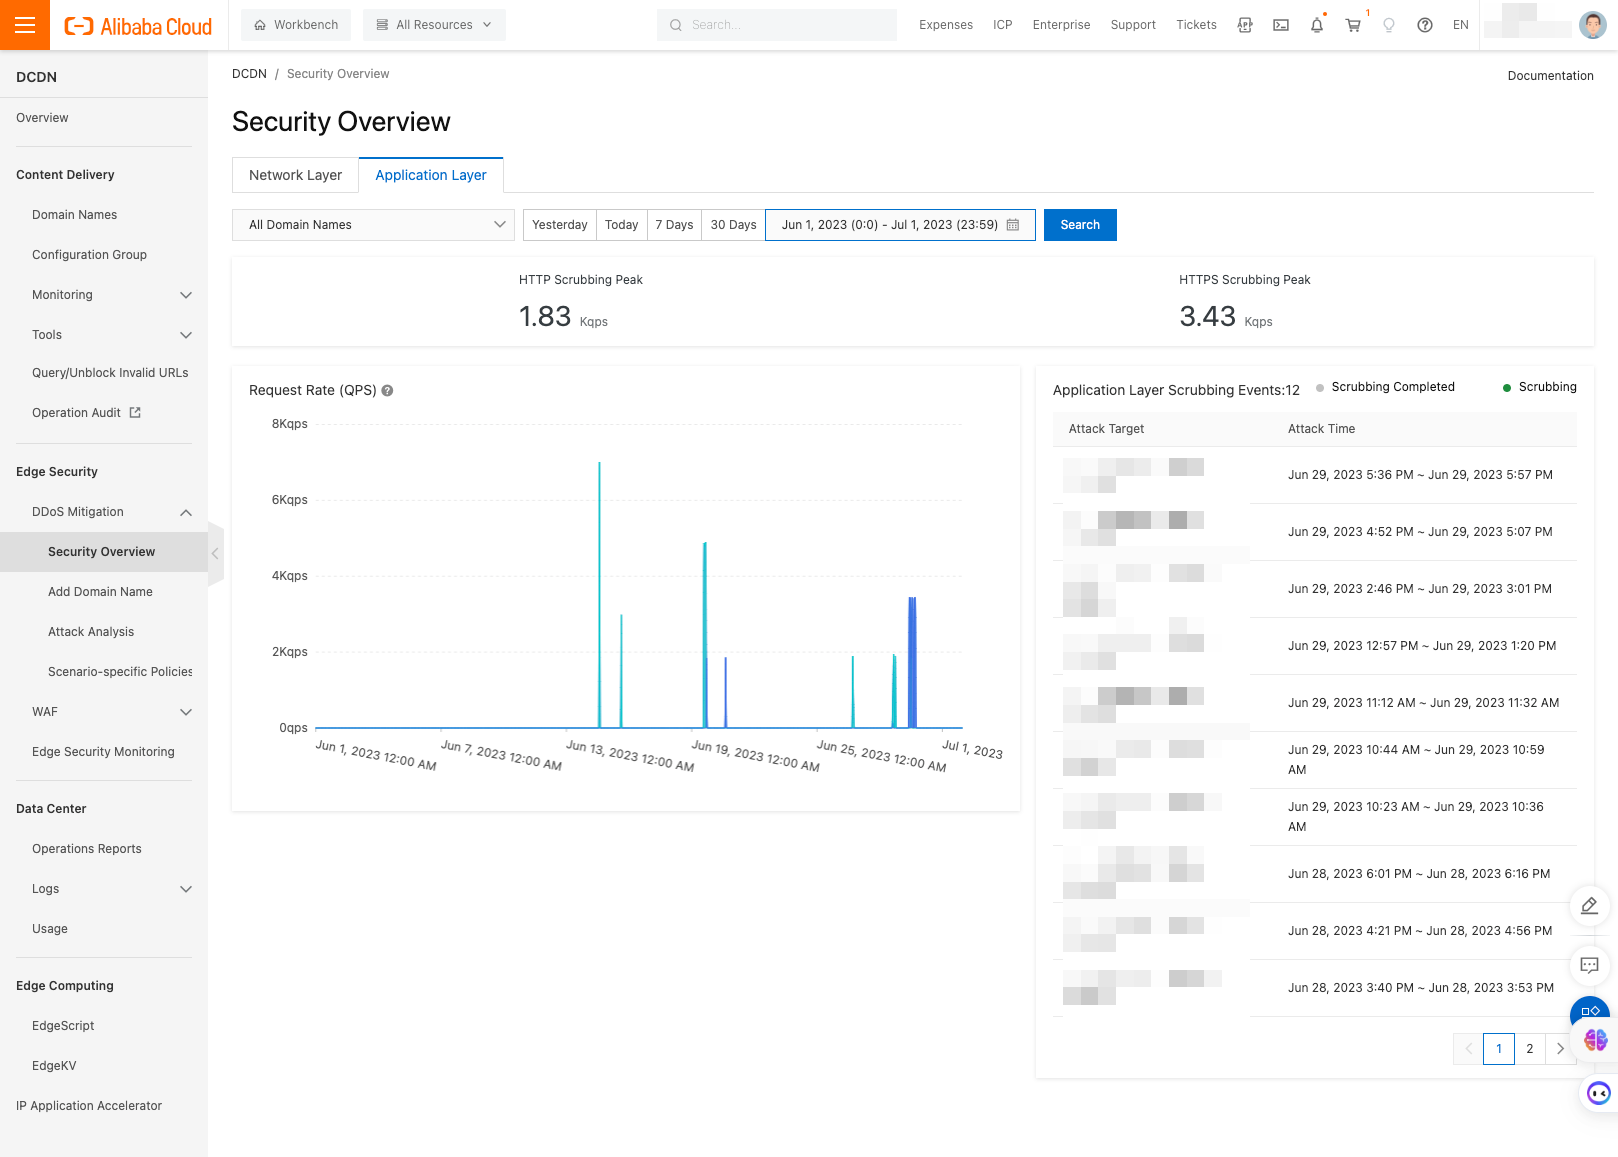This screenshot has width=1618, height=1157.
Task: Switch to the Network Layer tab
Action: point(295,175)
